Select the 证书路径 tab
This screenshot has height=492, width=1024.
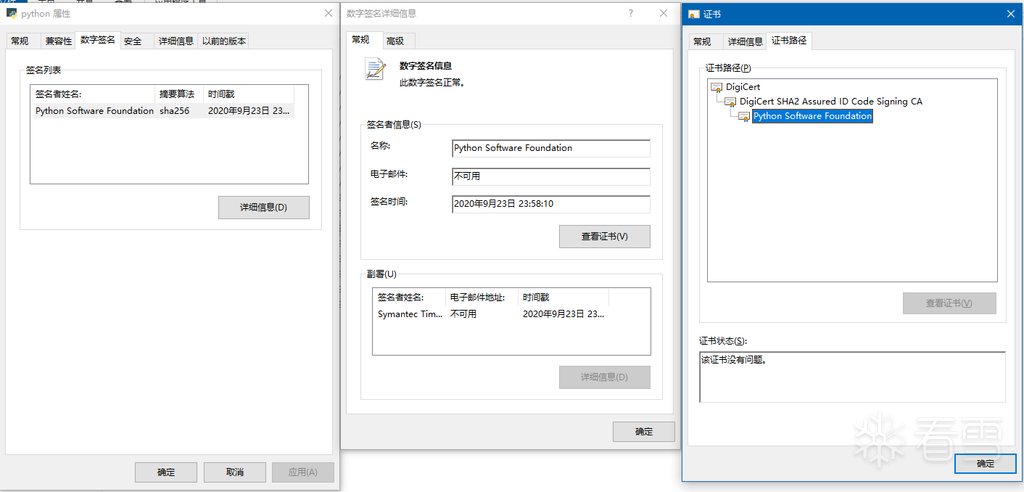tap(789, 41)
